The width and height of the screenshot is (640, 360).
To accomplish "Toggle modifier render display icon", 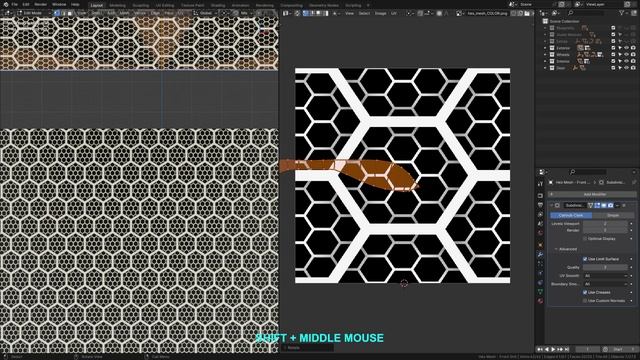I will click(x=611, y=205).
